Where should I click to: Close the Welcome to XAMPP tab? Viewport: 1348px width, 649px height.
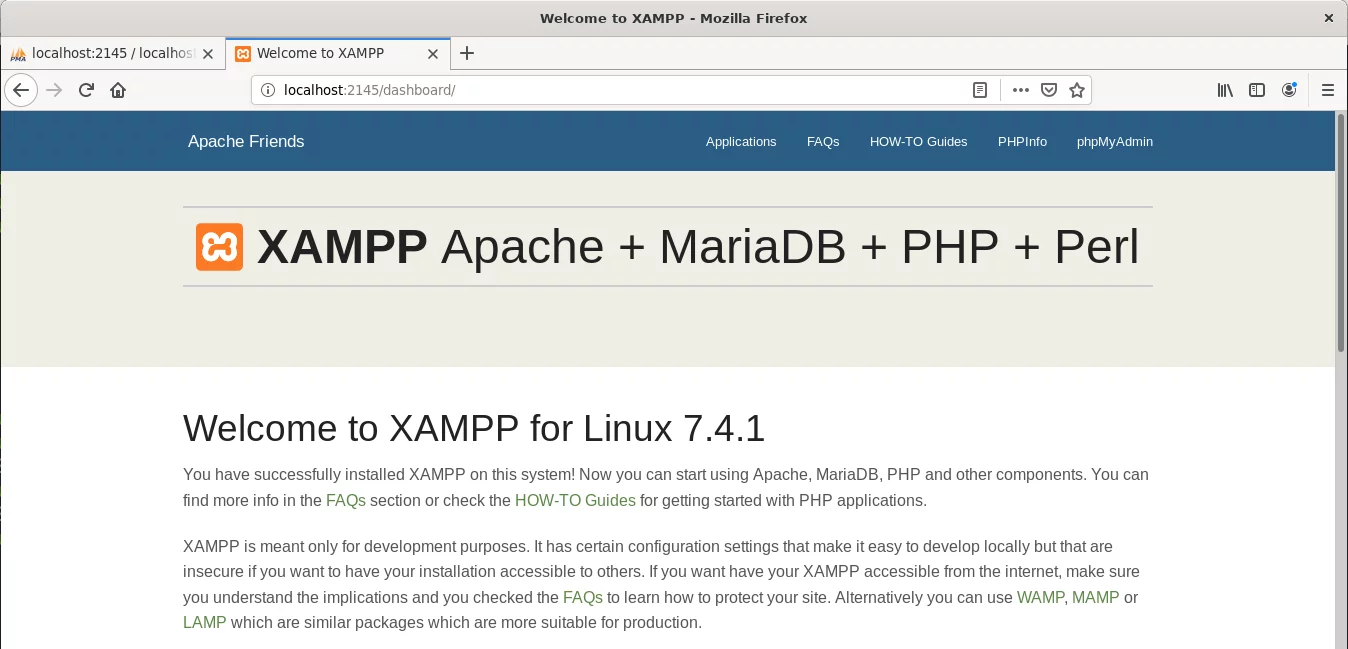click(x=433, y=54)
